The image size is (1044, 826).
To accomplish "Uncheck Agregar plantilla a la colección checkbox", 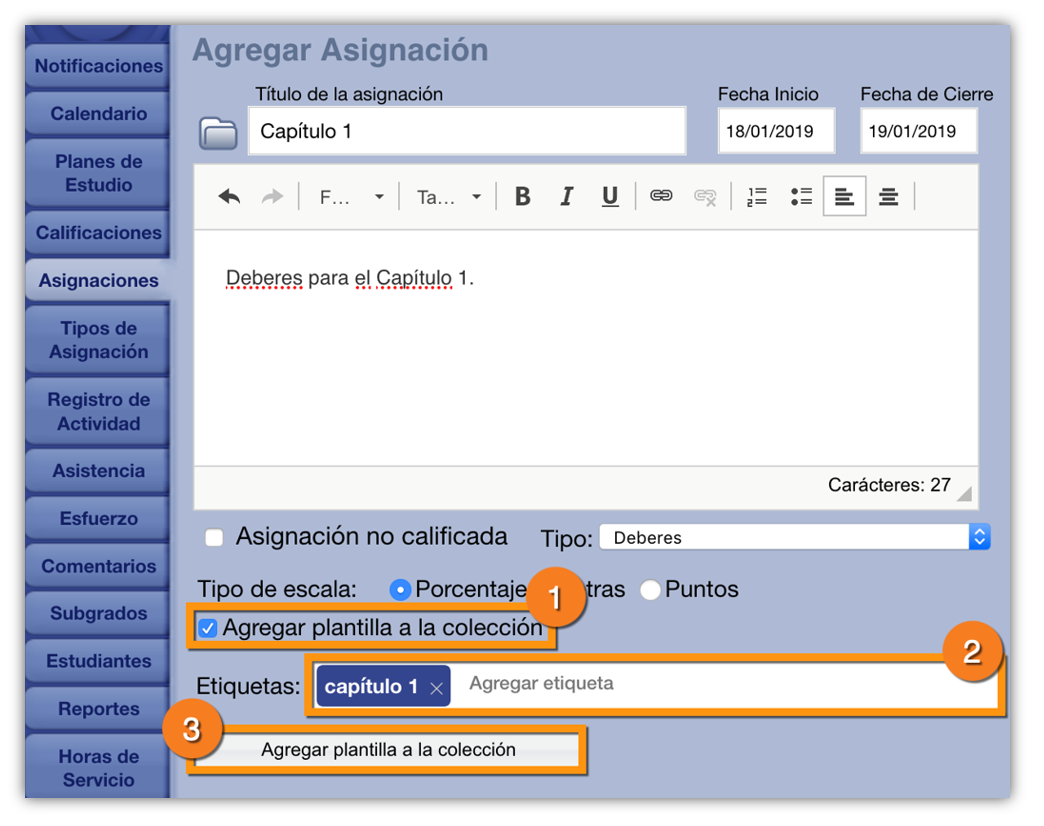I will coord(207,629).
